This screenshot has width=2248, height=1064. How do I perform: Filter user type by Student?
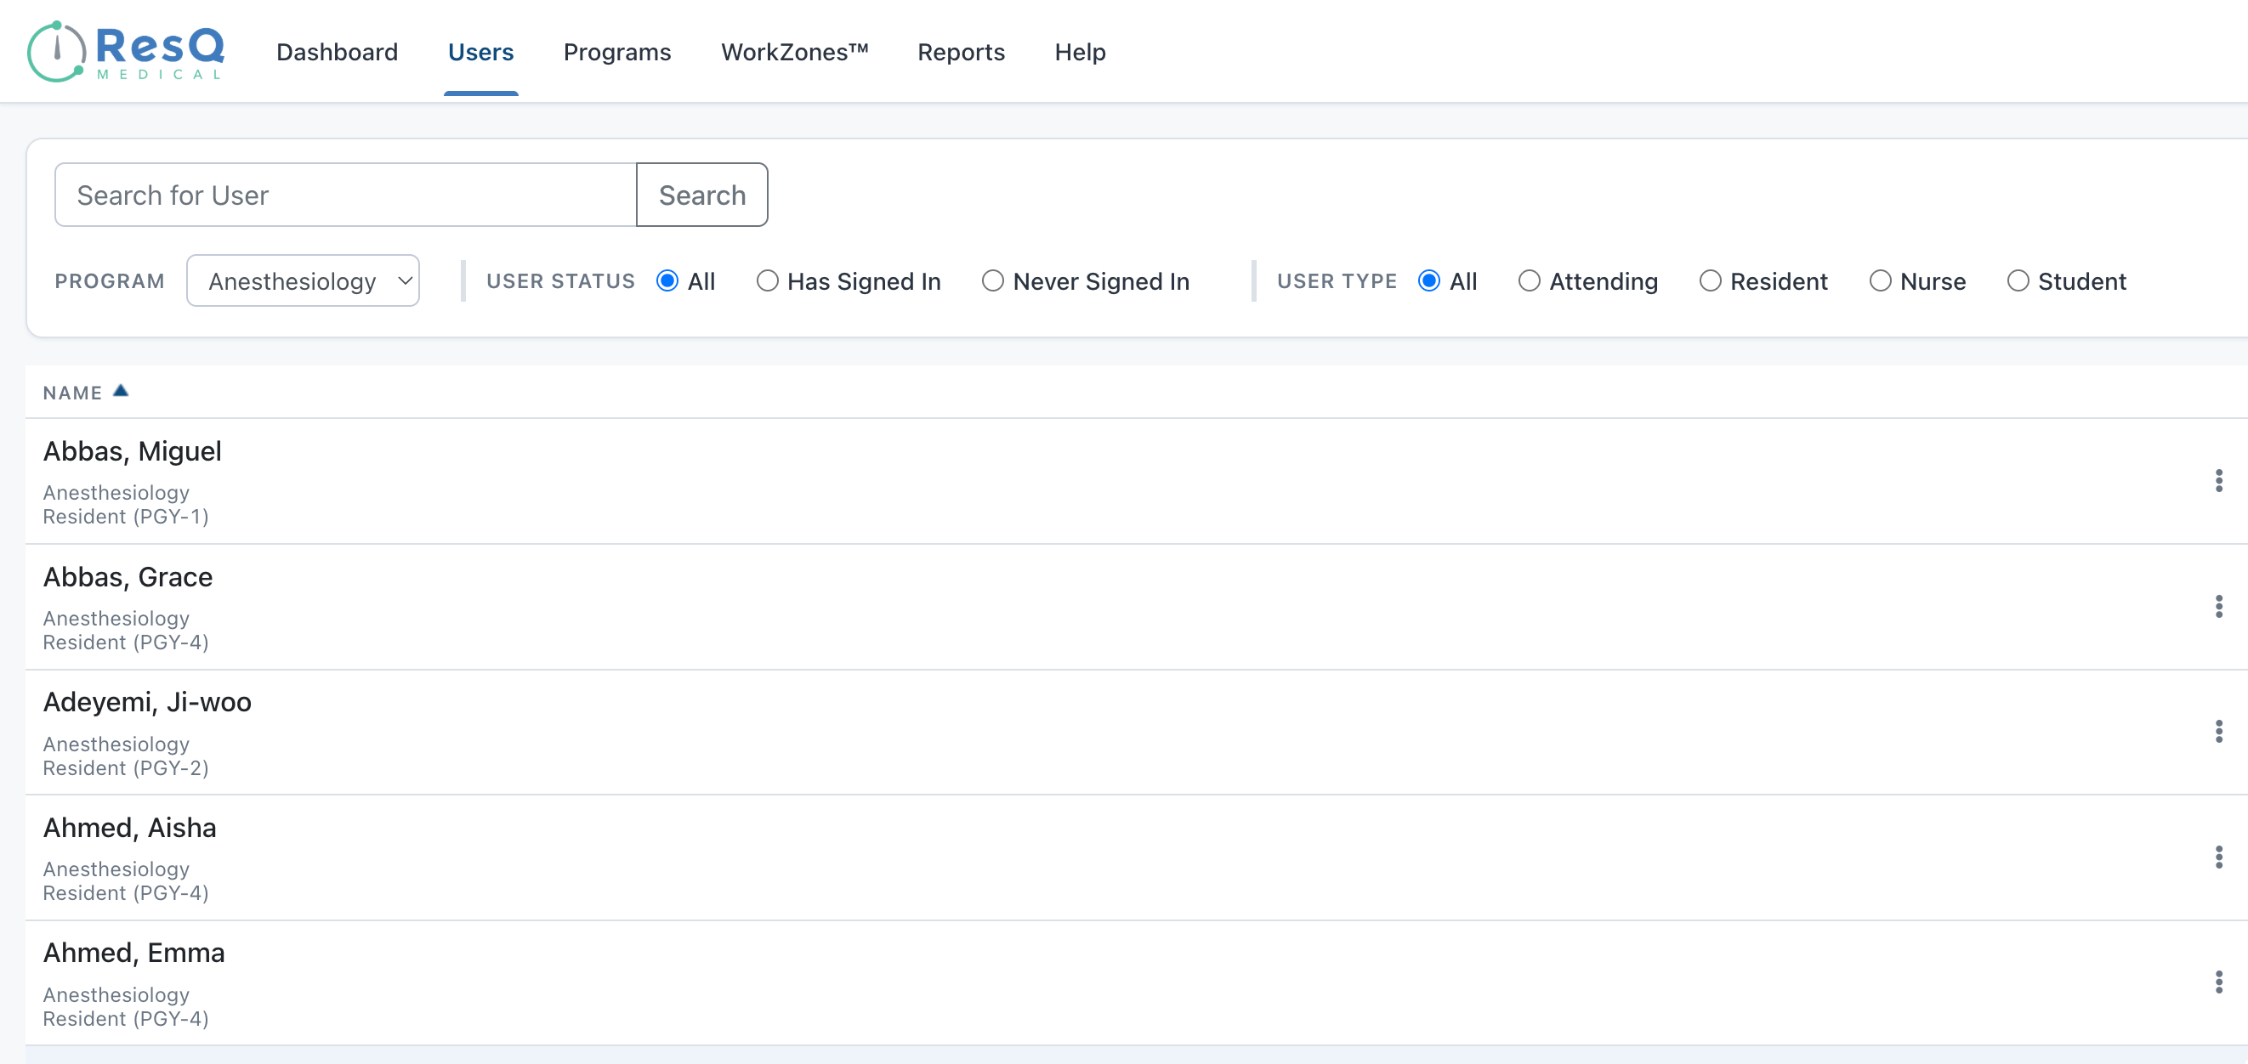2018,281
